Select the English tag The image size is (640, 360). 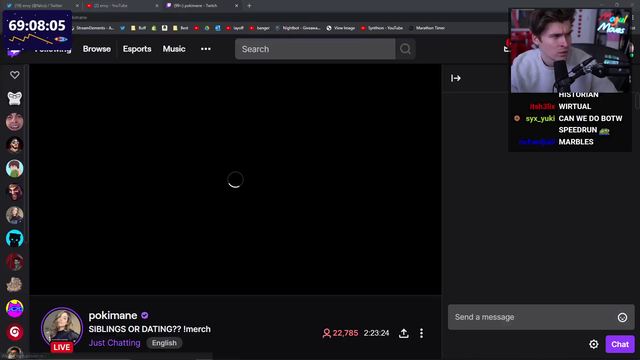(164, 343)
